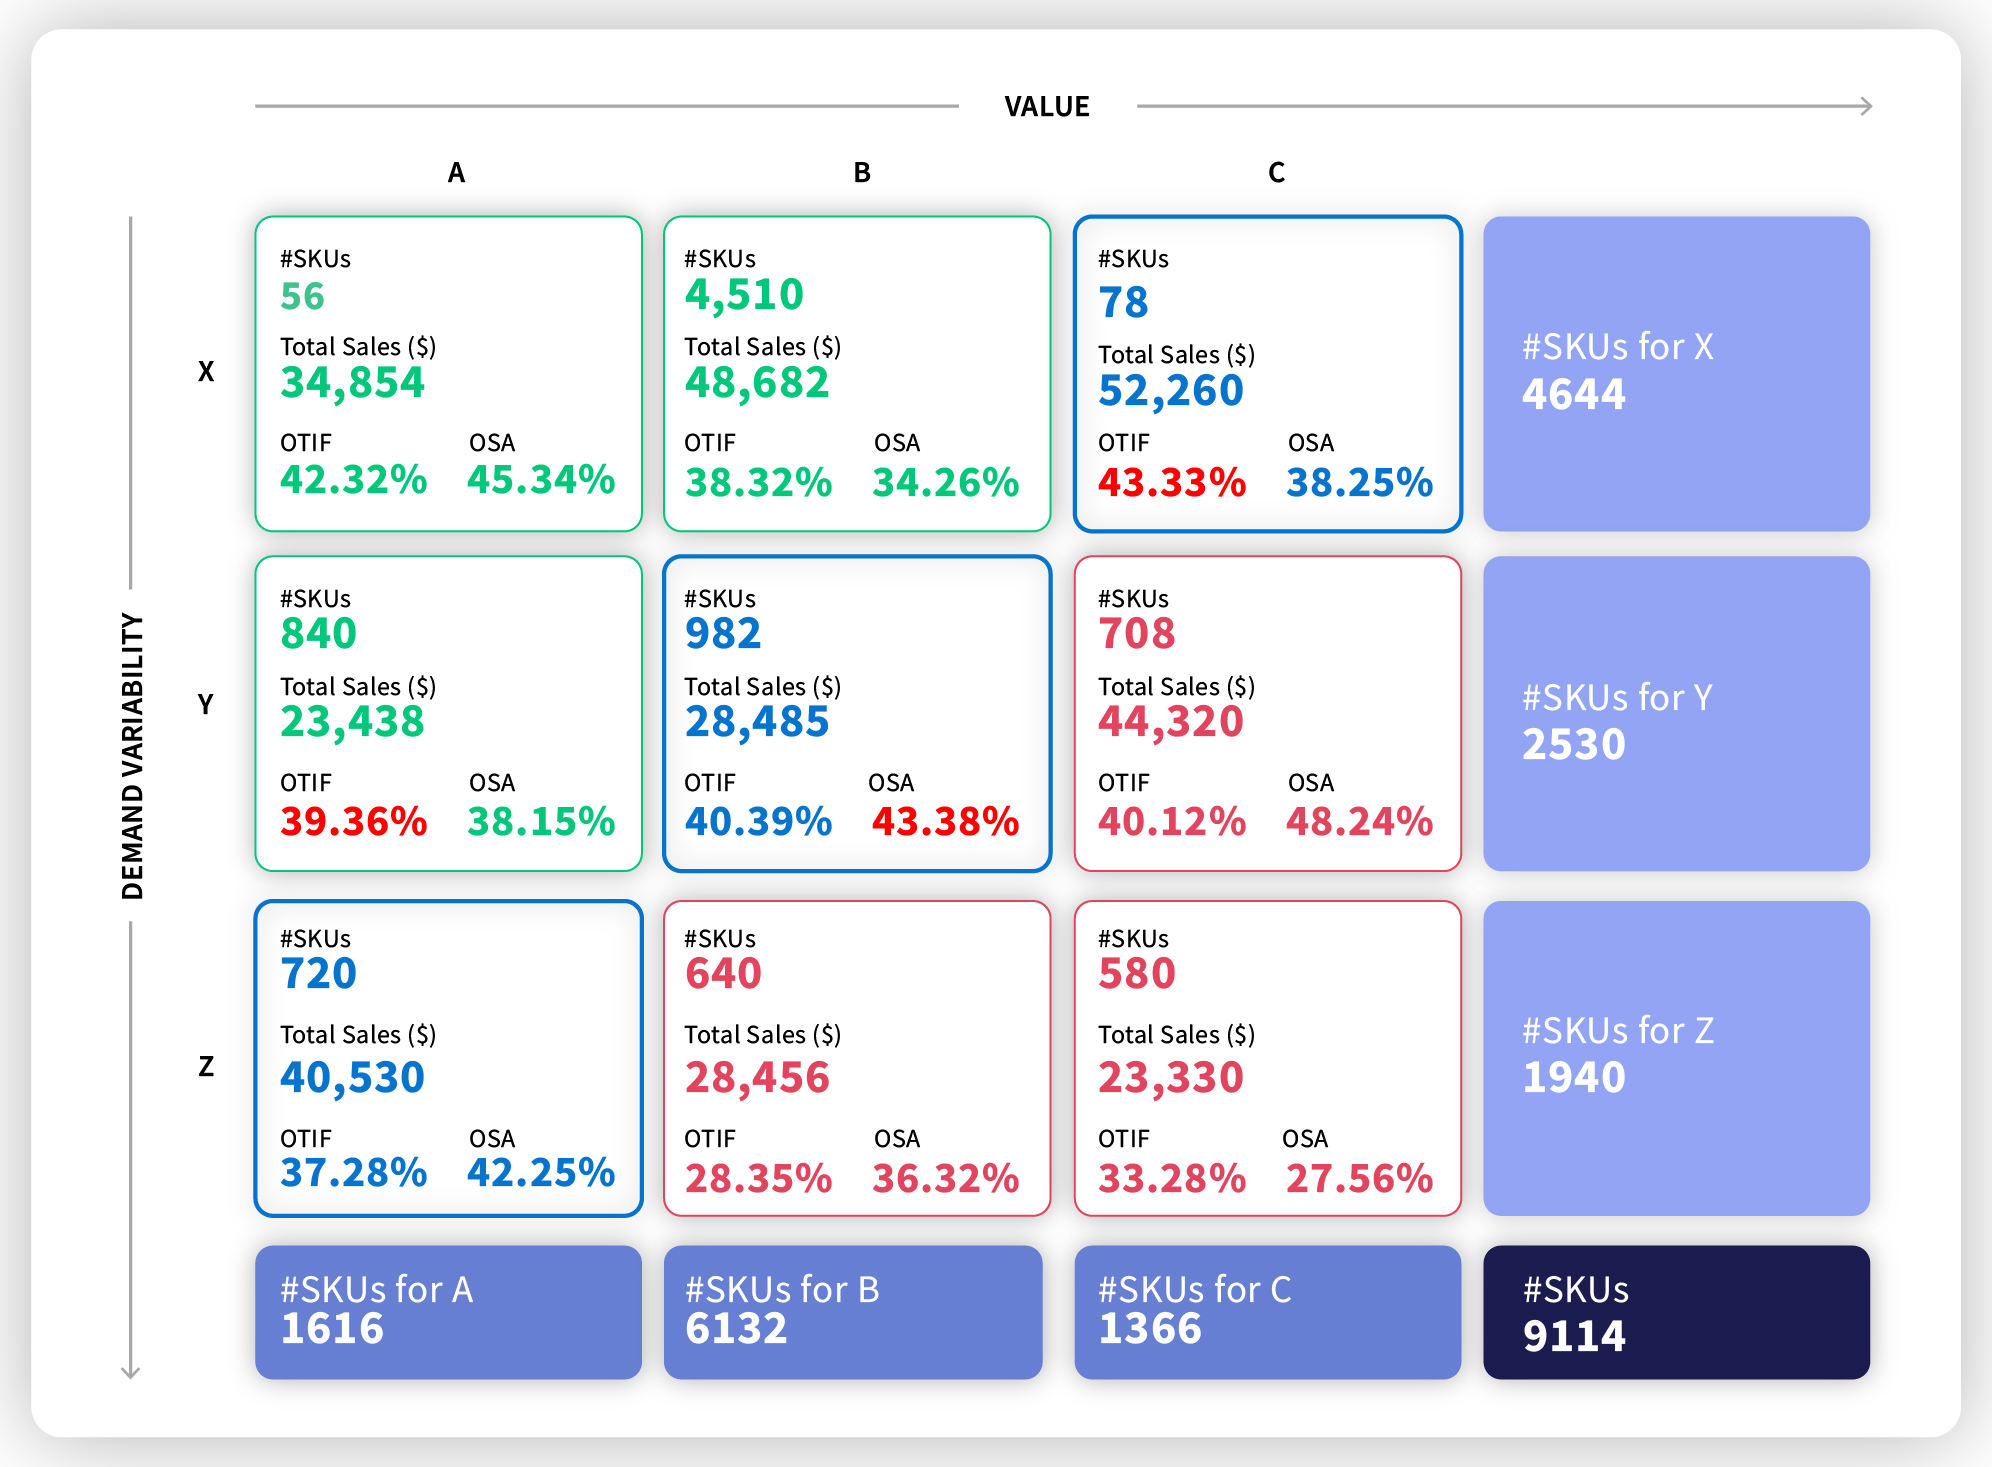Click OTIF value 37.28%

point(354,1173)
